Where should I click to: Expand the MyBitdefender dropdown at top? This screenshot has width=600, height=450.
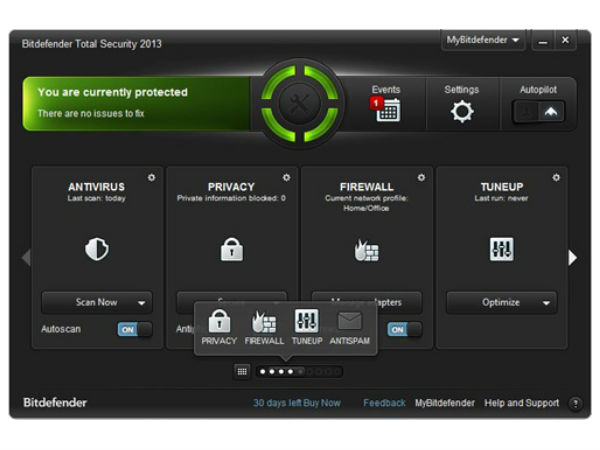(x=483, y=40)
